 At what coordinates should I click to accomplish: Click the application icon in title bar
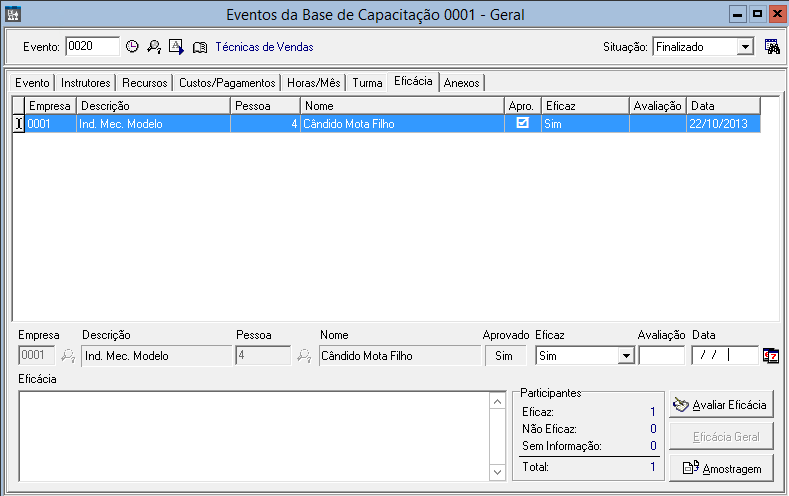(11, 14)
